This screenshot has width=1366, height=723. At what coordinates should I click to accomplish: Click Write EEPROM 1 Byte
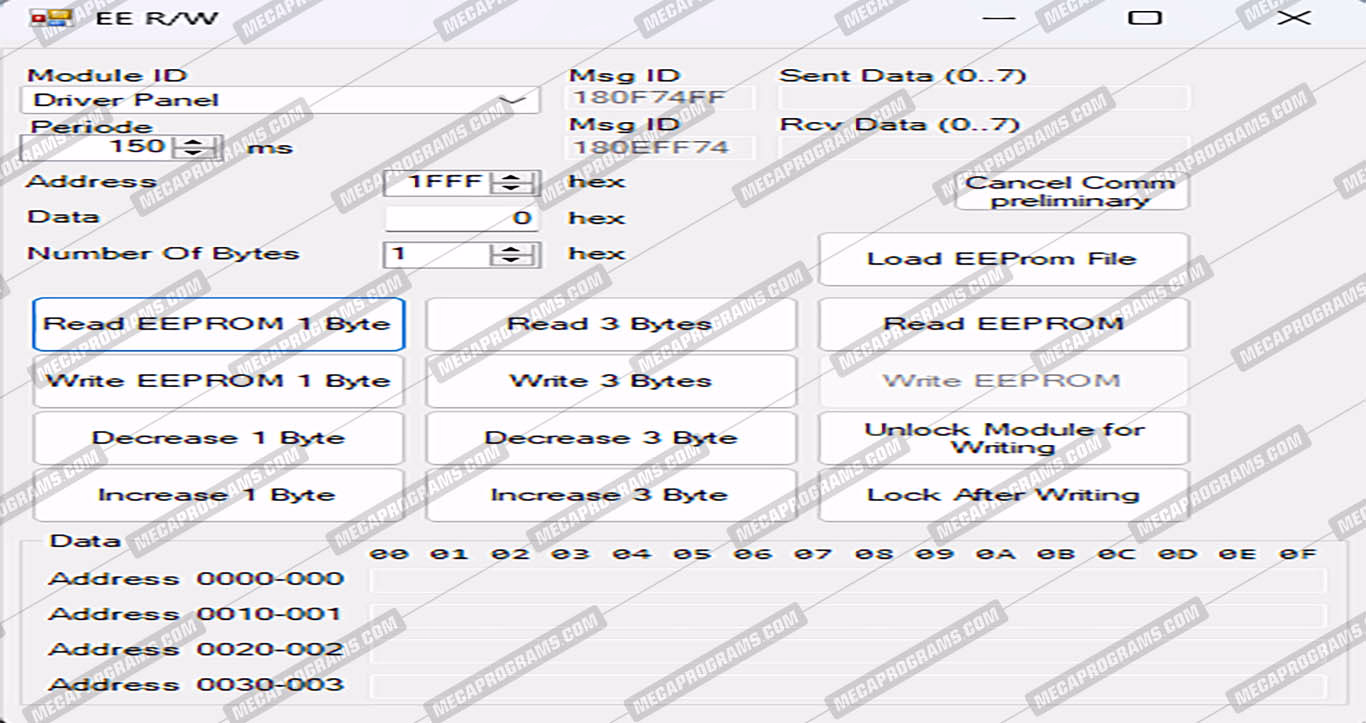218,381
